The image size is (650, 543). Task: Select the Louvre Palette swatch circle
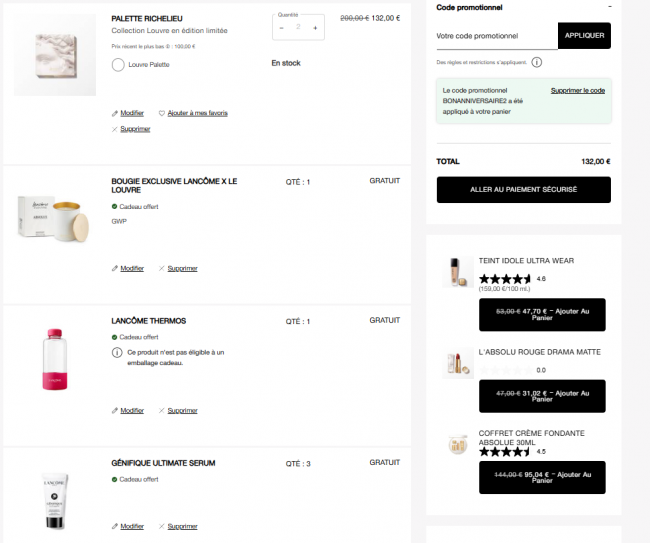[x=118, y=65]
